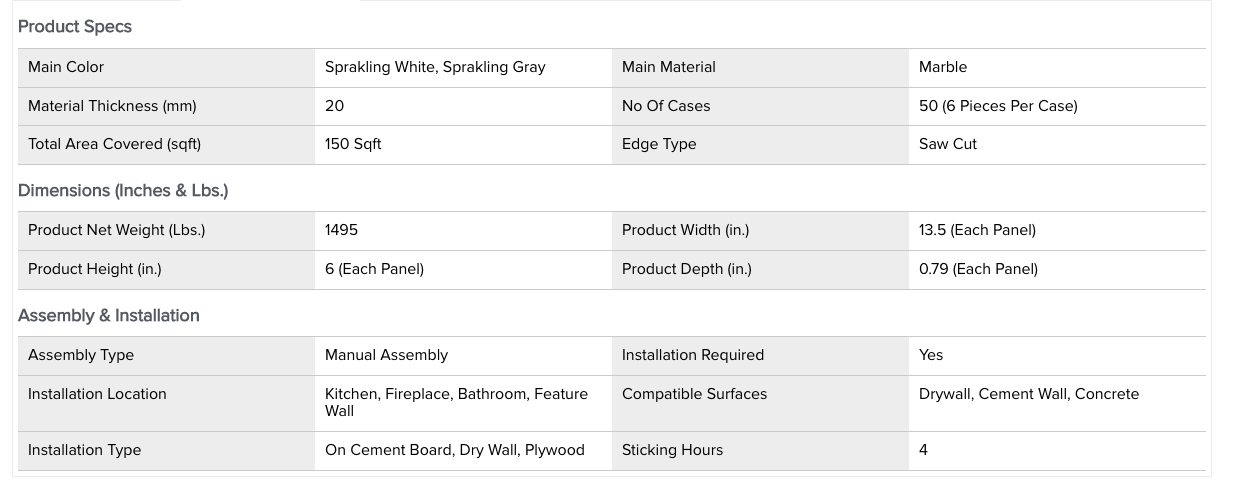Click the Sprakling White, Sprakling Gray value
Image resolution: width=1239 pixels, height=493 pixels.
[435, 67]
